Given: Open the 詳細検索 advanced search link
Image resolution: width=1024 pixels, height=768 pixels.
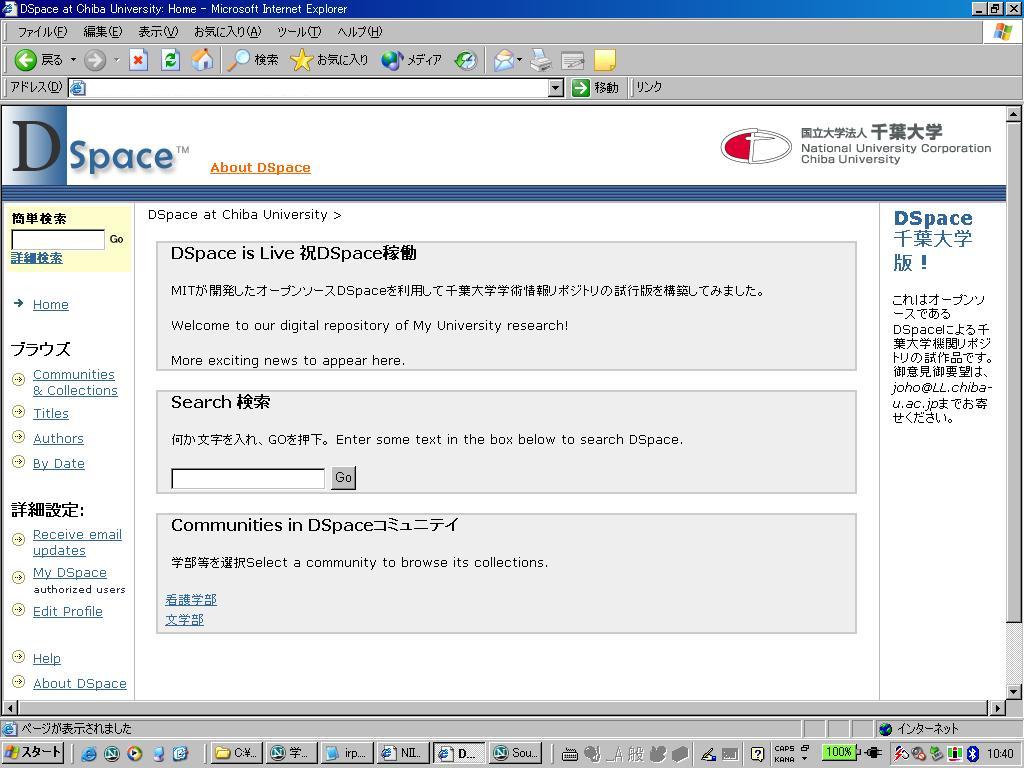Looking at the screenshot, I should 37,258.
